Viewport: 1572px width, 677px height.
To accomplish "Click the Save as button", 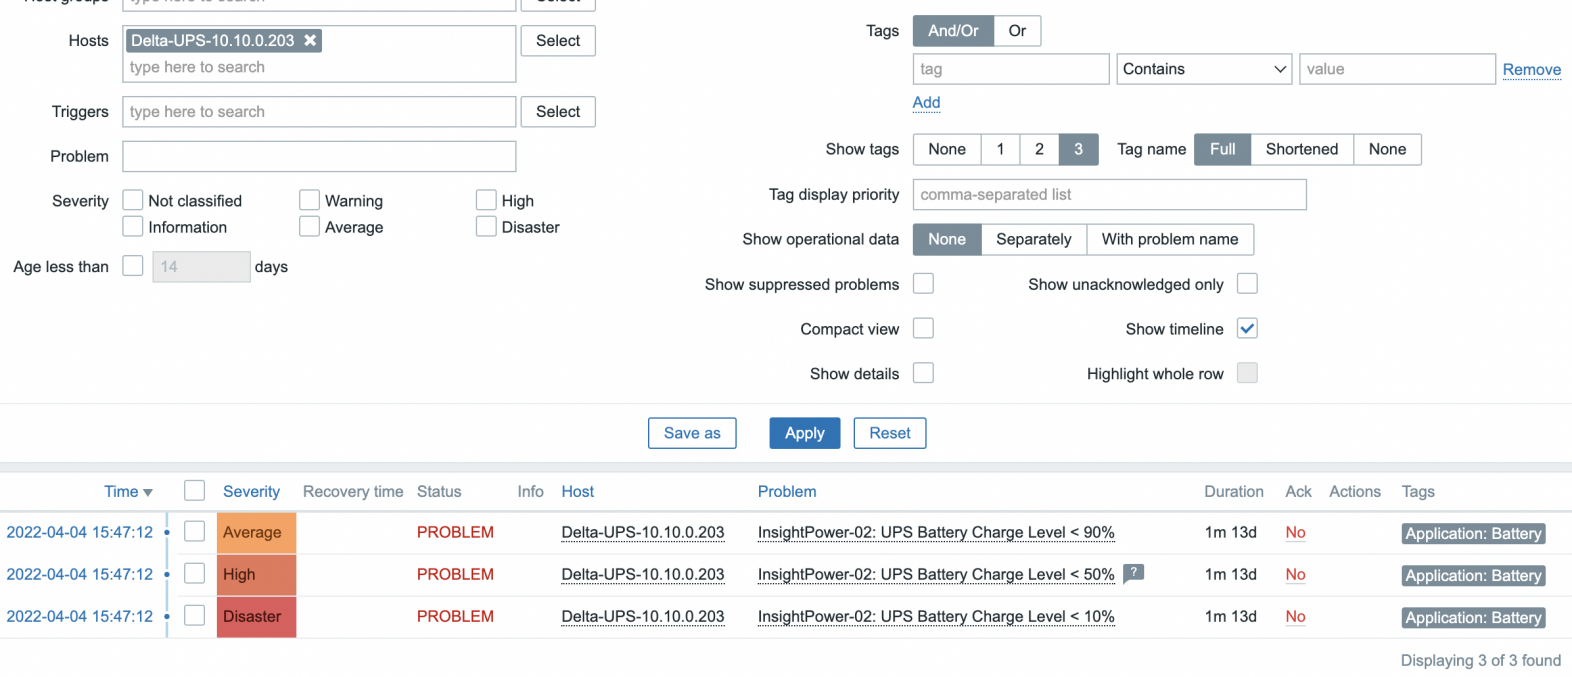I will [x=692, y=433].
